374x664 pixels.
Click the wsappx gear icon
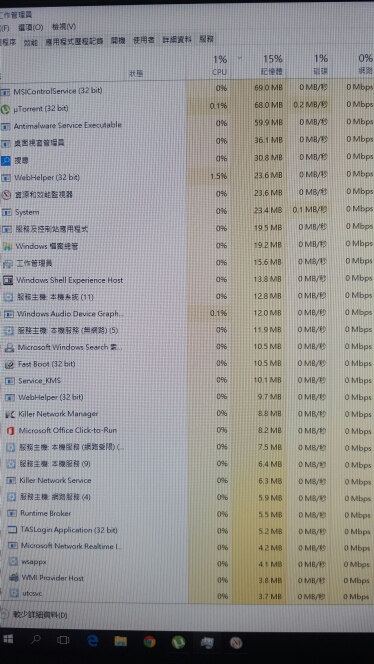pos(14,562)
